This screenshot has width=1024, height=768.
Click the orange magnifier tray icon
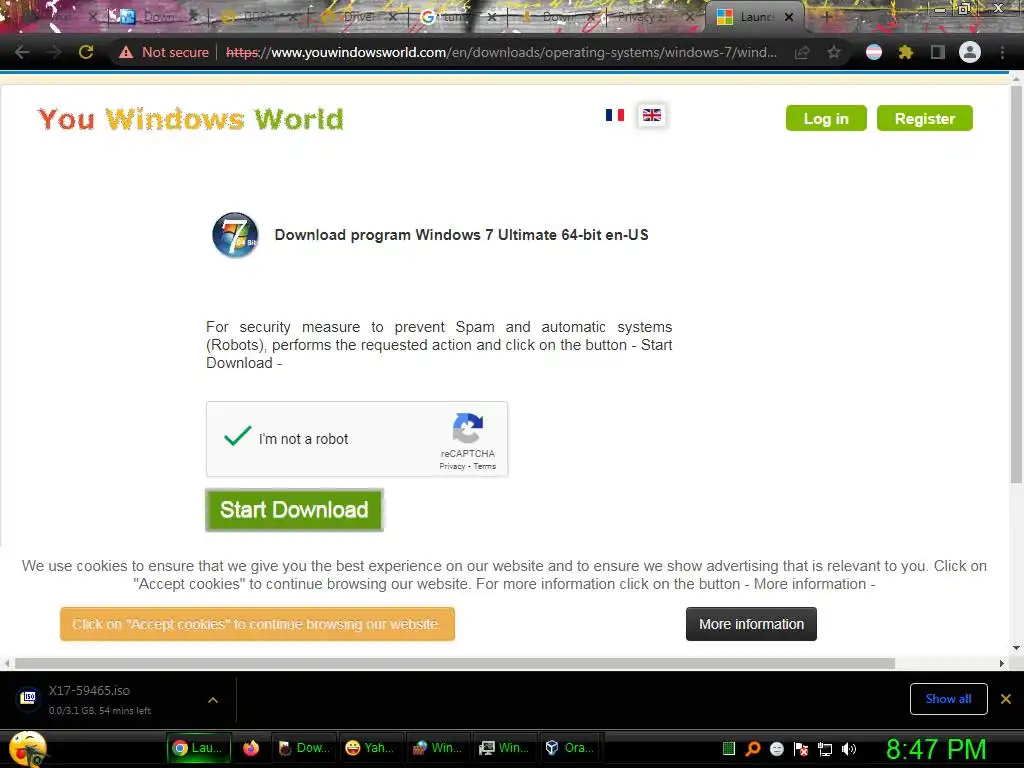752,749
